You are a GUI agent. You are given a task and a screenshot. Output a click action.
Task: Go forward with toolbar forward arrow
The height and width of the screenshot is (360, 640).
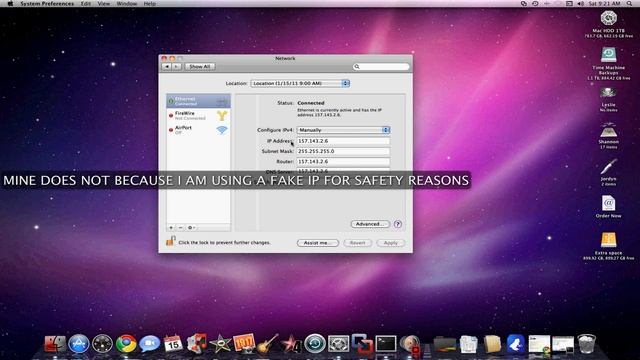pyautogui.click(x=177, y=67)
